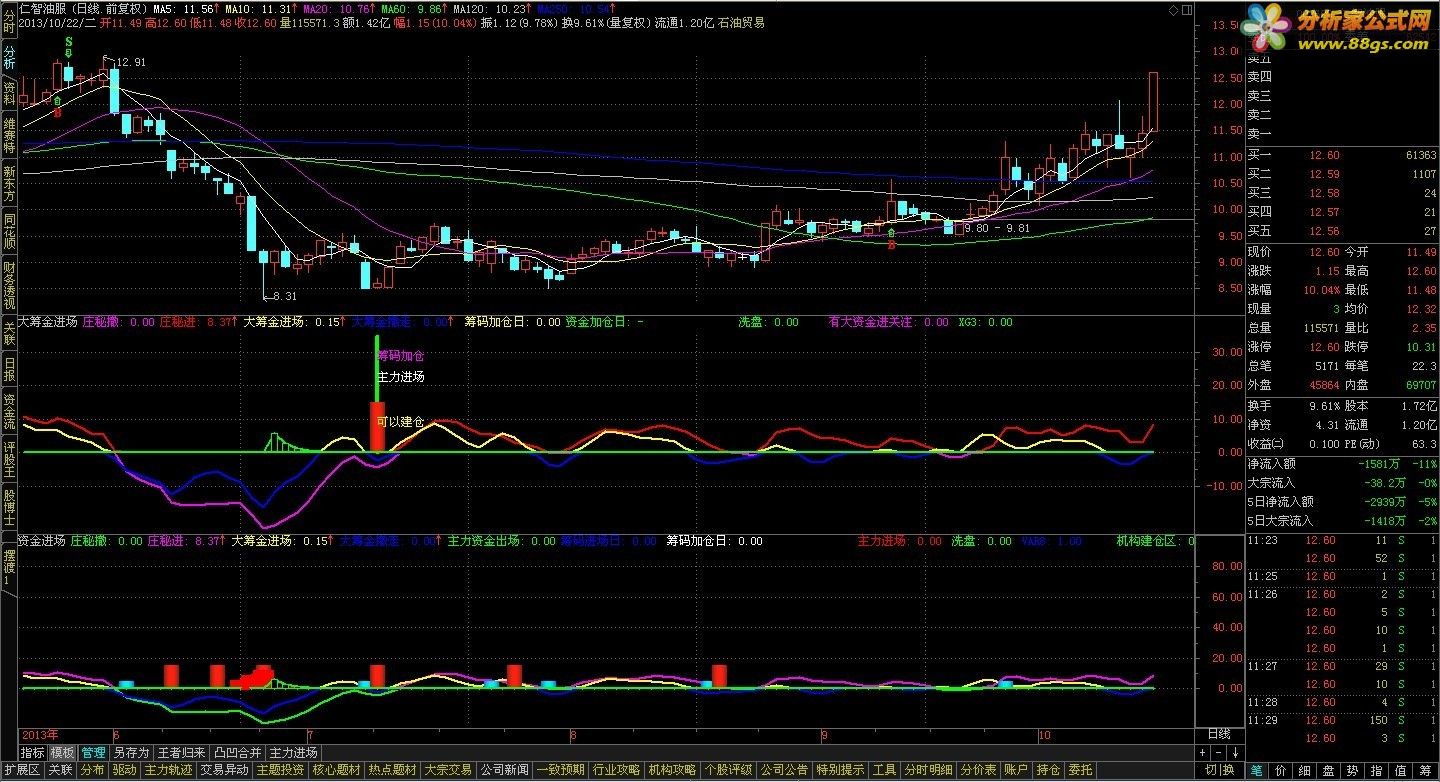Image resolution: width=1440 pixels, height=782 pixels.
Task: Click the green S sell marker at chart top-left
Action: [x=69, y=43]
